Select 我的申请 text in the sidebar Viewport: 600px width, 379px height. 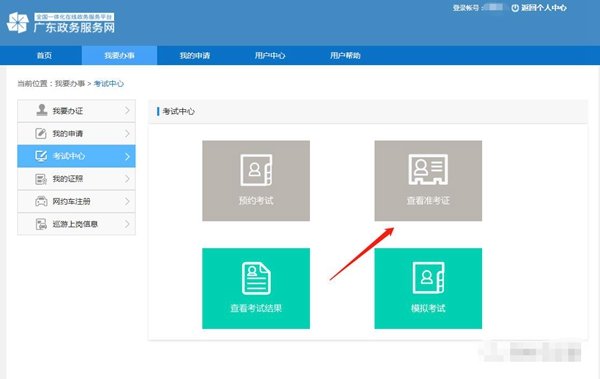[68, 134]
